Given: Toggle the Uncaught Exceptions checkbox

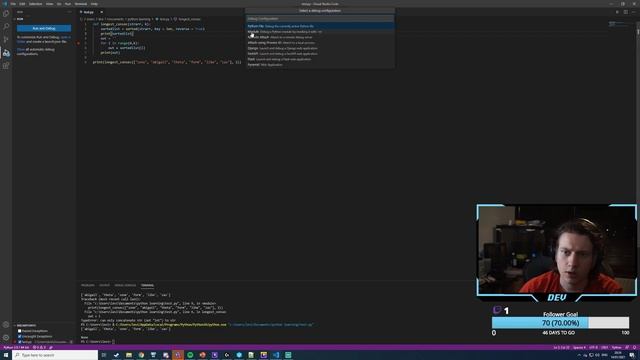Looking at the screenshot, I should click(x=20, y=336).
